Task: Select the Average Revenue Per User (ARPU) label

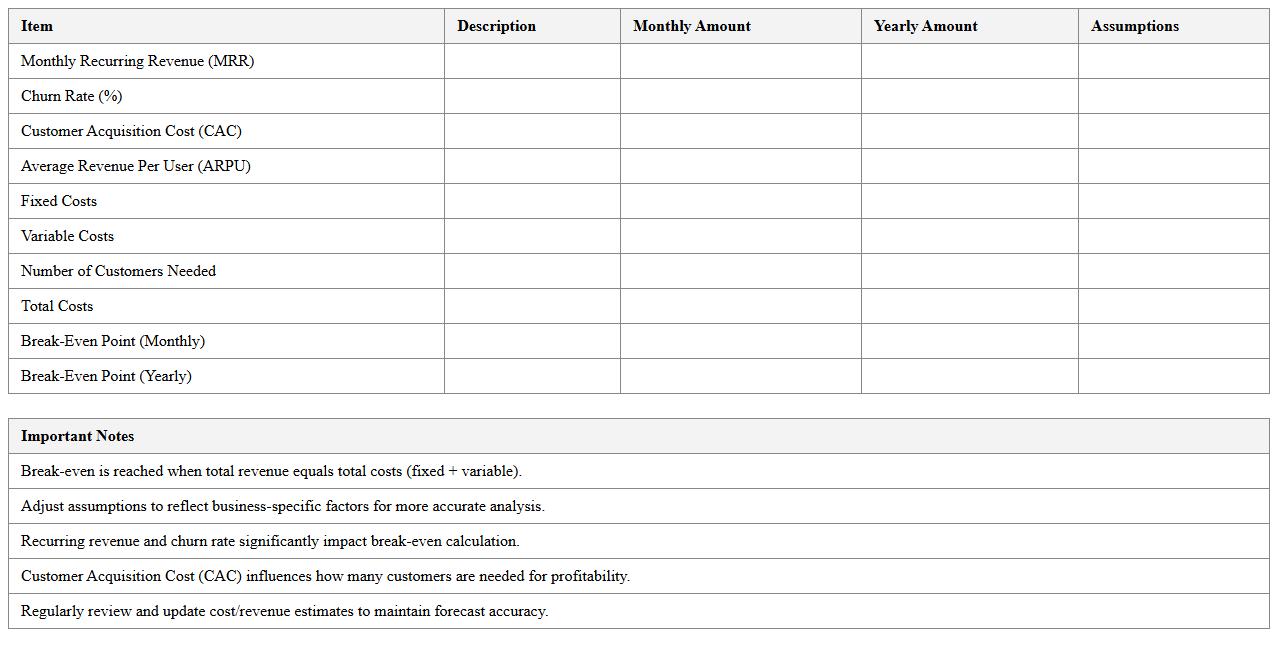Action: tap(135, 166)
